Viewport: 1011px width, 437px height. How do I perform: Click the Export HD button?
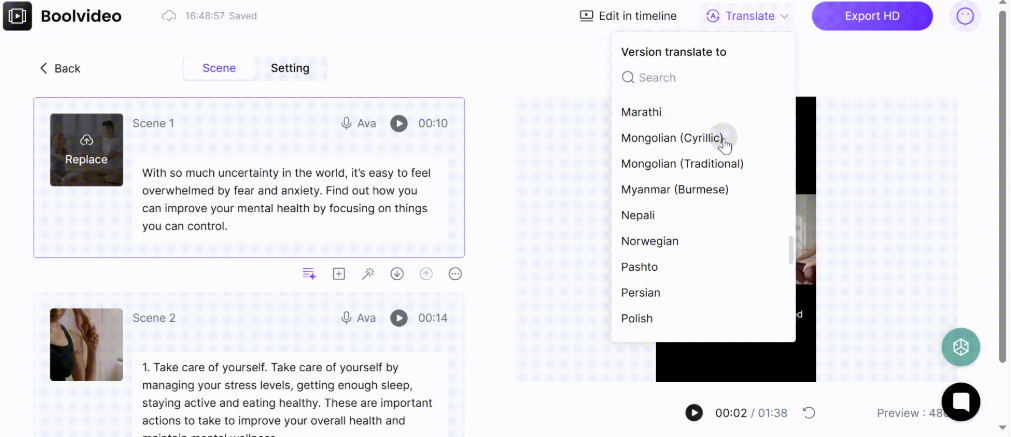pyautogui.click(x=872, y=16)
